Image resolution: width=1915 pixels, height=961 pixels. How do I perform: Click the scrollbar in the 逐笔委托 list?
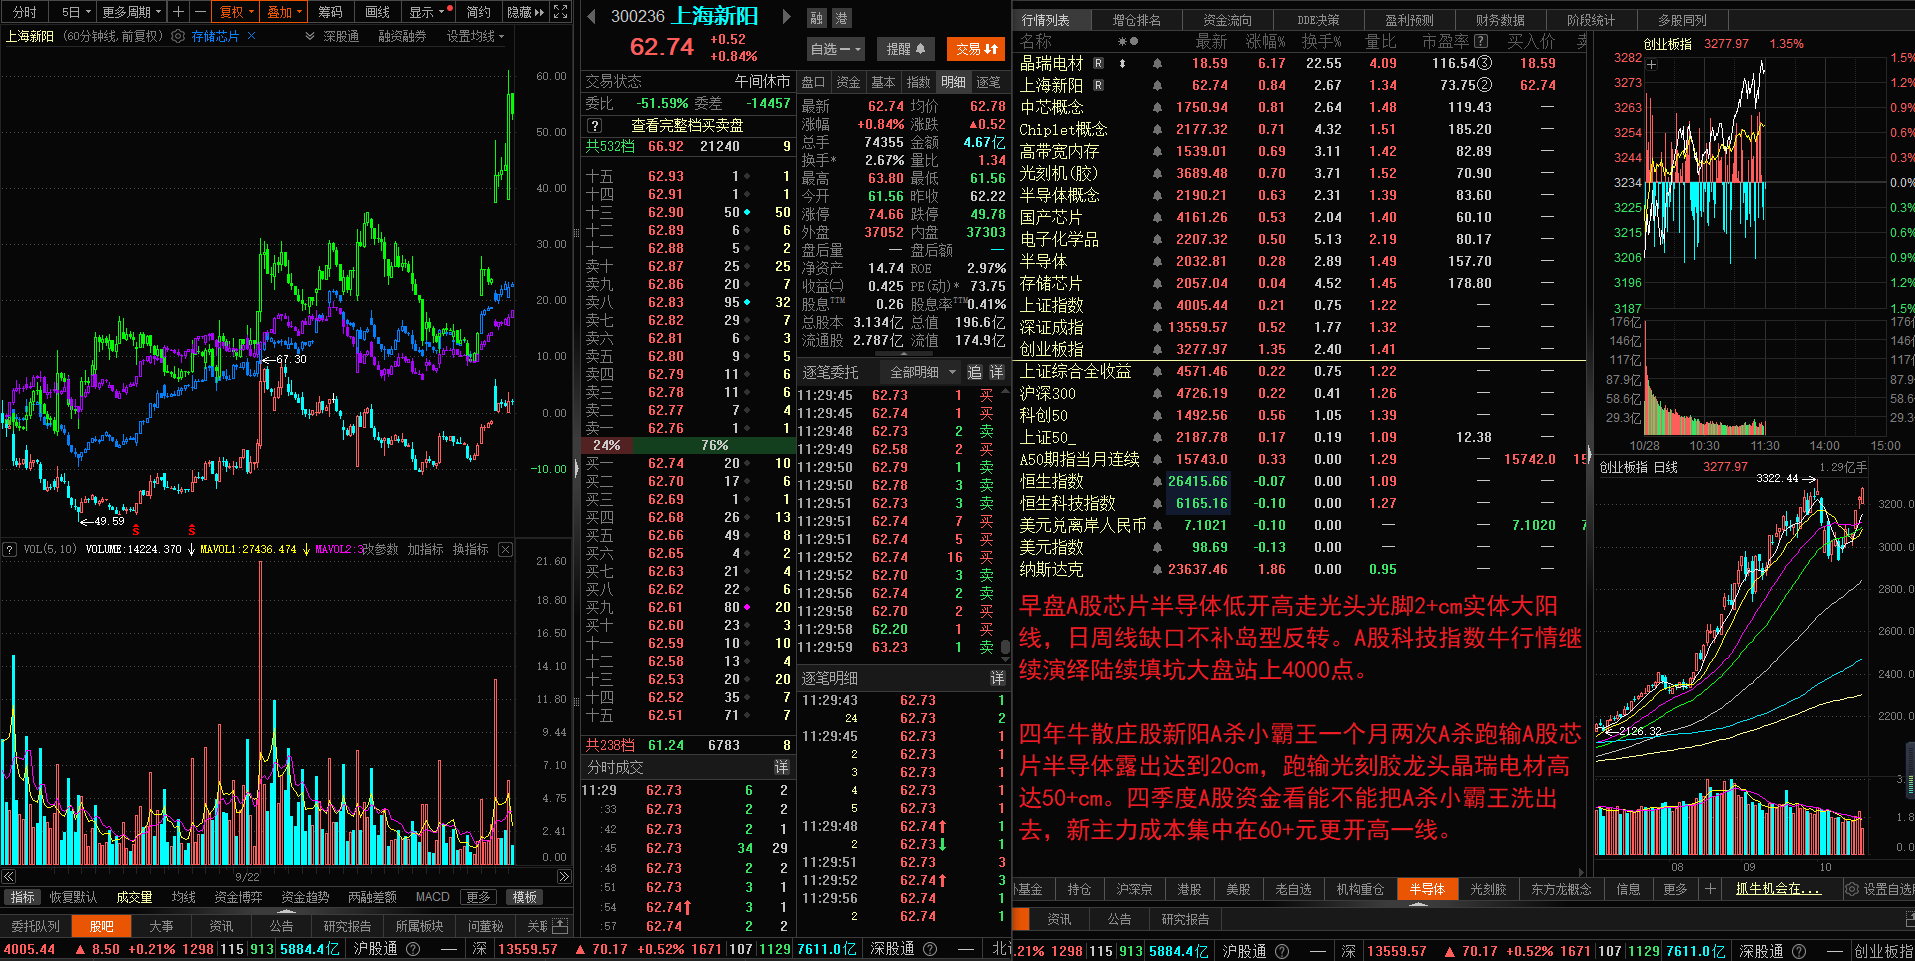tap(1005, 648)
